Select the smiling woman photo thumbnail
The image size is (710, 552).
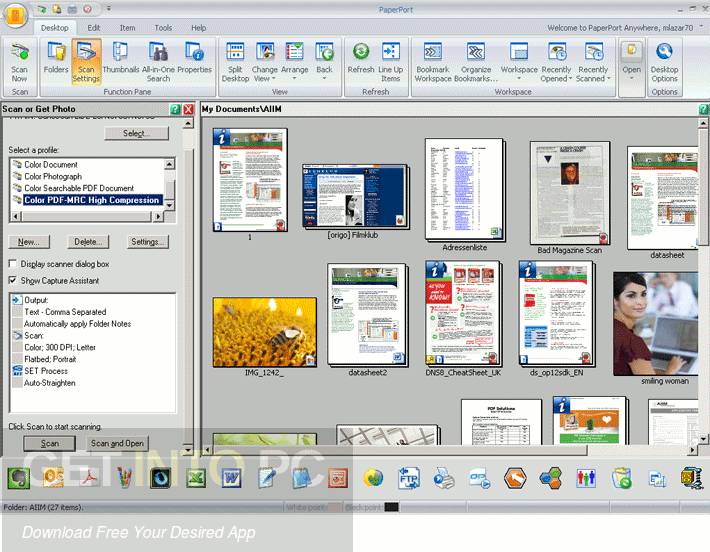pos(655,324)
